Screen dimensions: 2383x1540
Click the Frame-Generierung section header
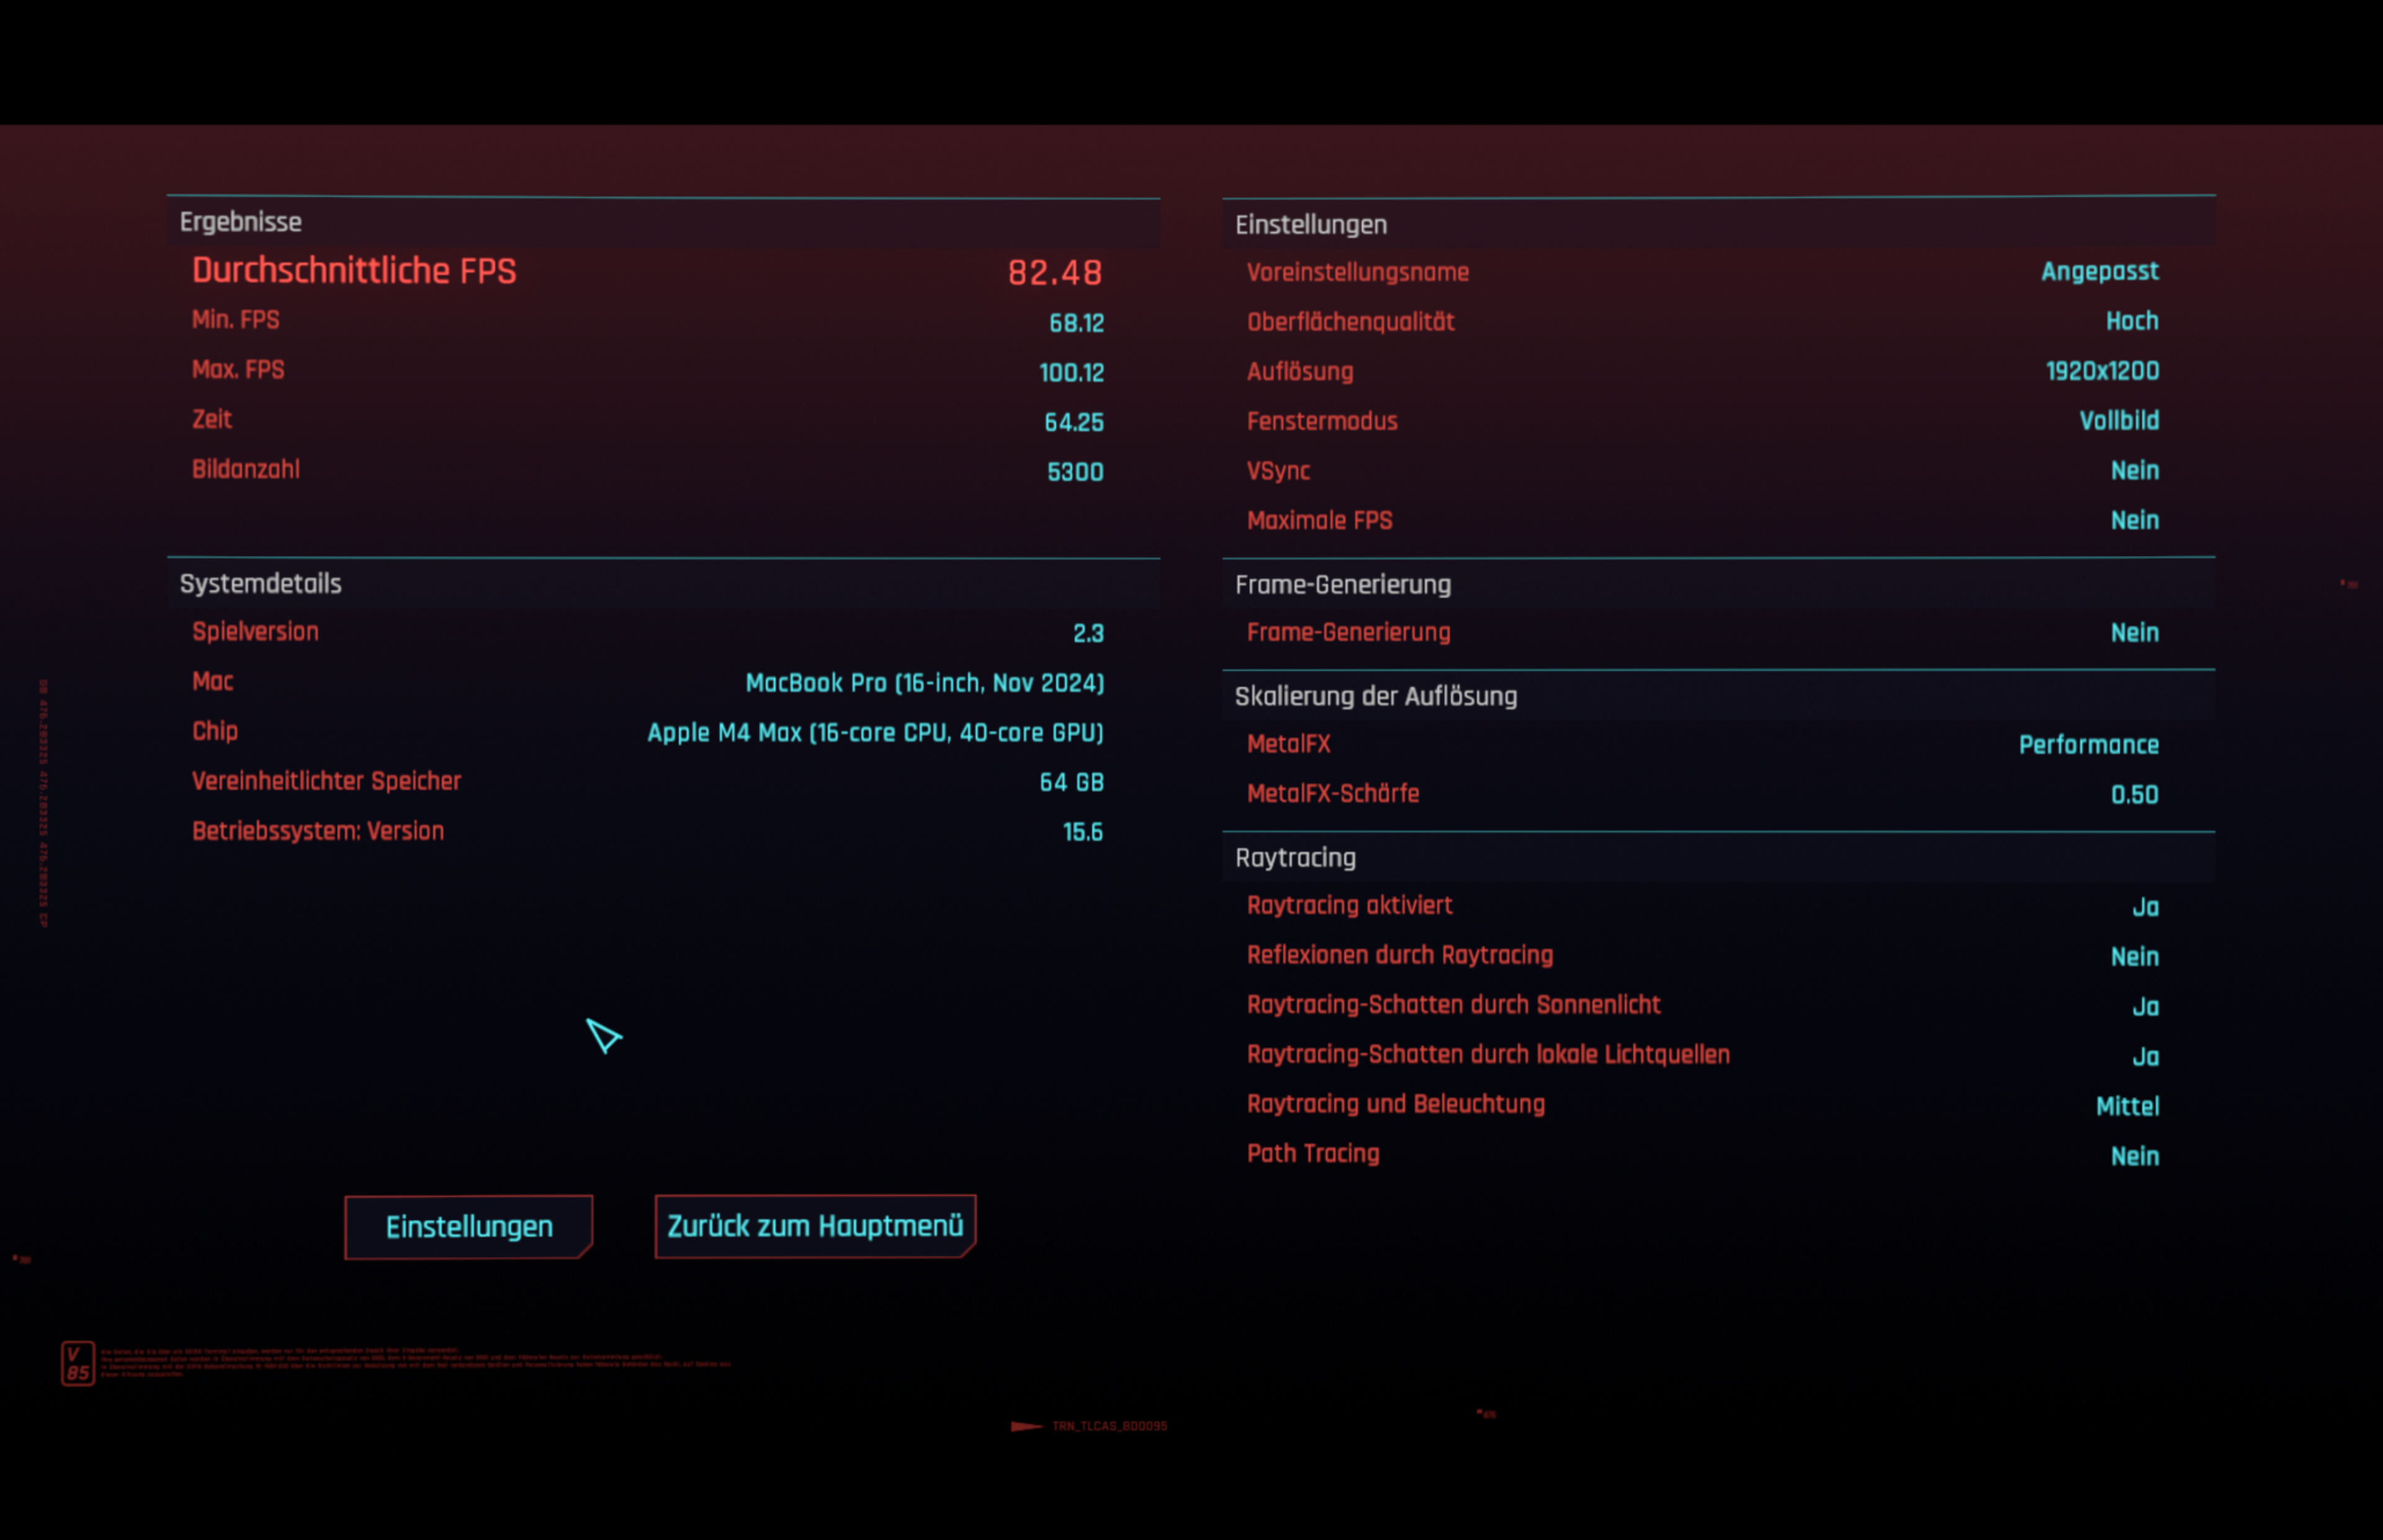point(1342,585)
